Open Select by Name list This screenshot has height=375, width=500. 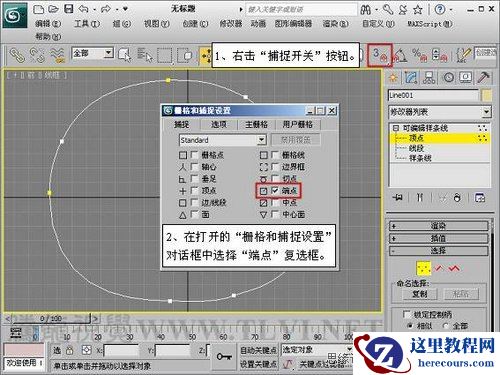click(x=145, y=55)
